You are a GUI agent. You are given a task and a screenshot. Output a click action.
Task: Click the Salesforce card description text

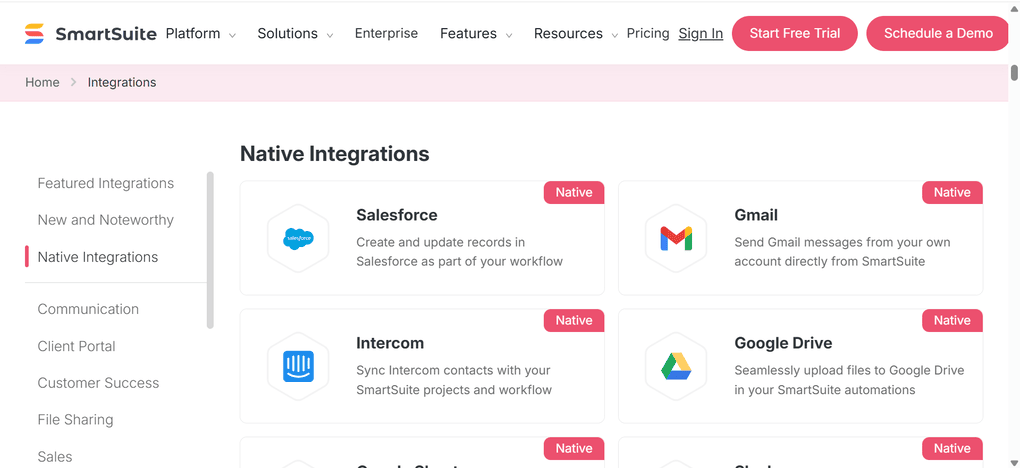pyautogui.click(x=459, y=252)
